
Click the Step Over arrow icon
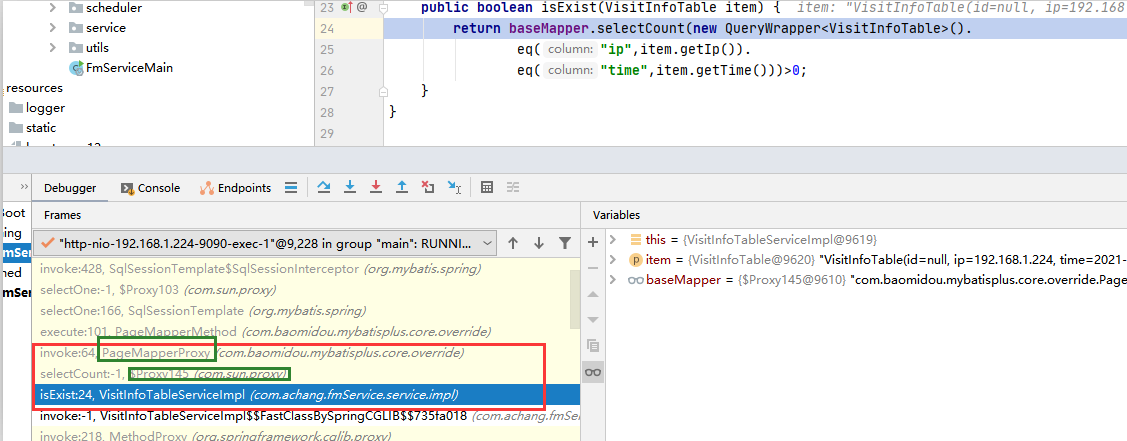(323, 187)
